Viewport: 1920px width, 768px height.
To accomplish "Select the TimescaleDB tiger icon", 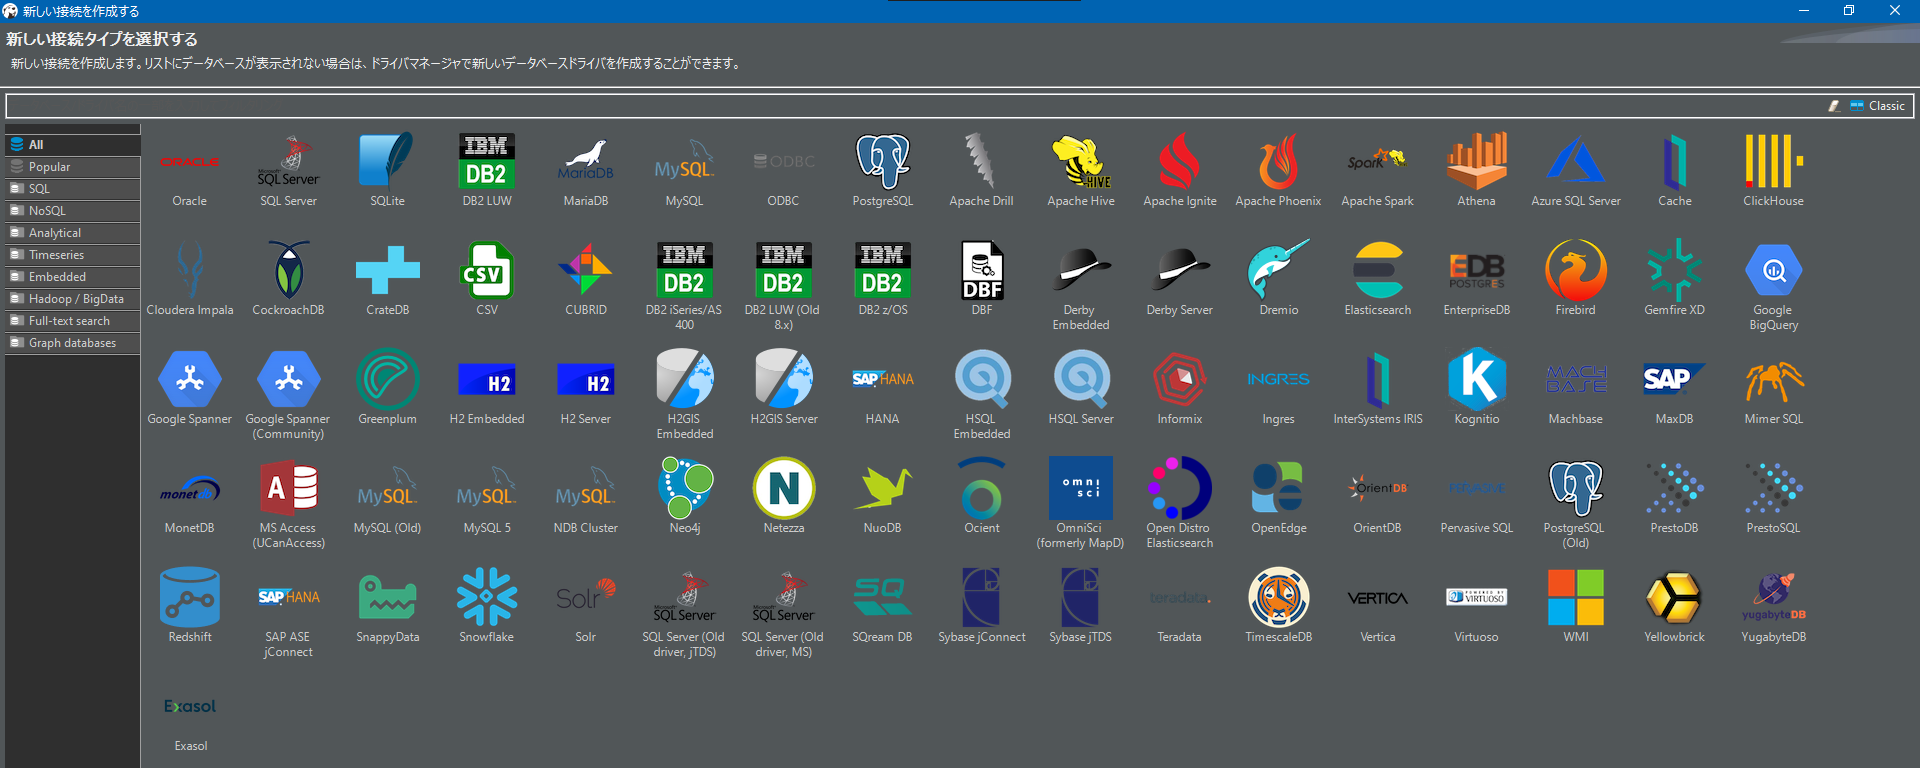I will tap(1278, 598).
